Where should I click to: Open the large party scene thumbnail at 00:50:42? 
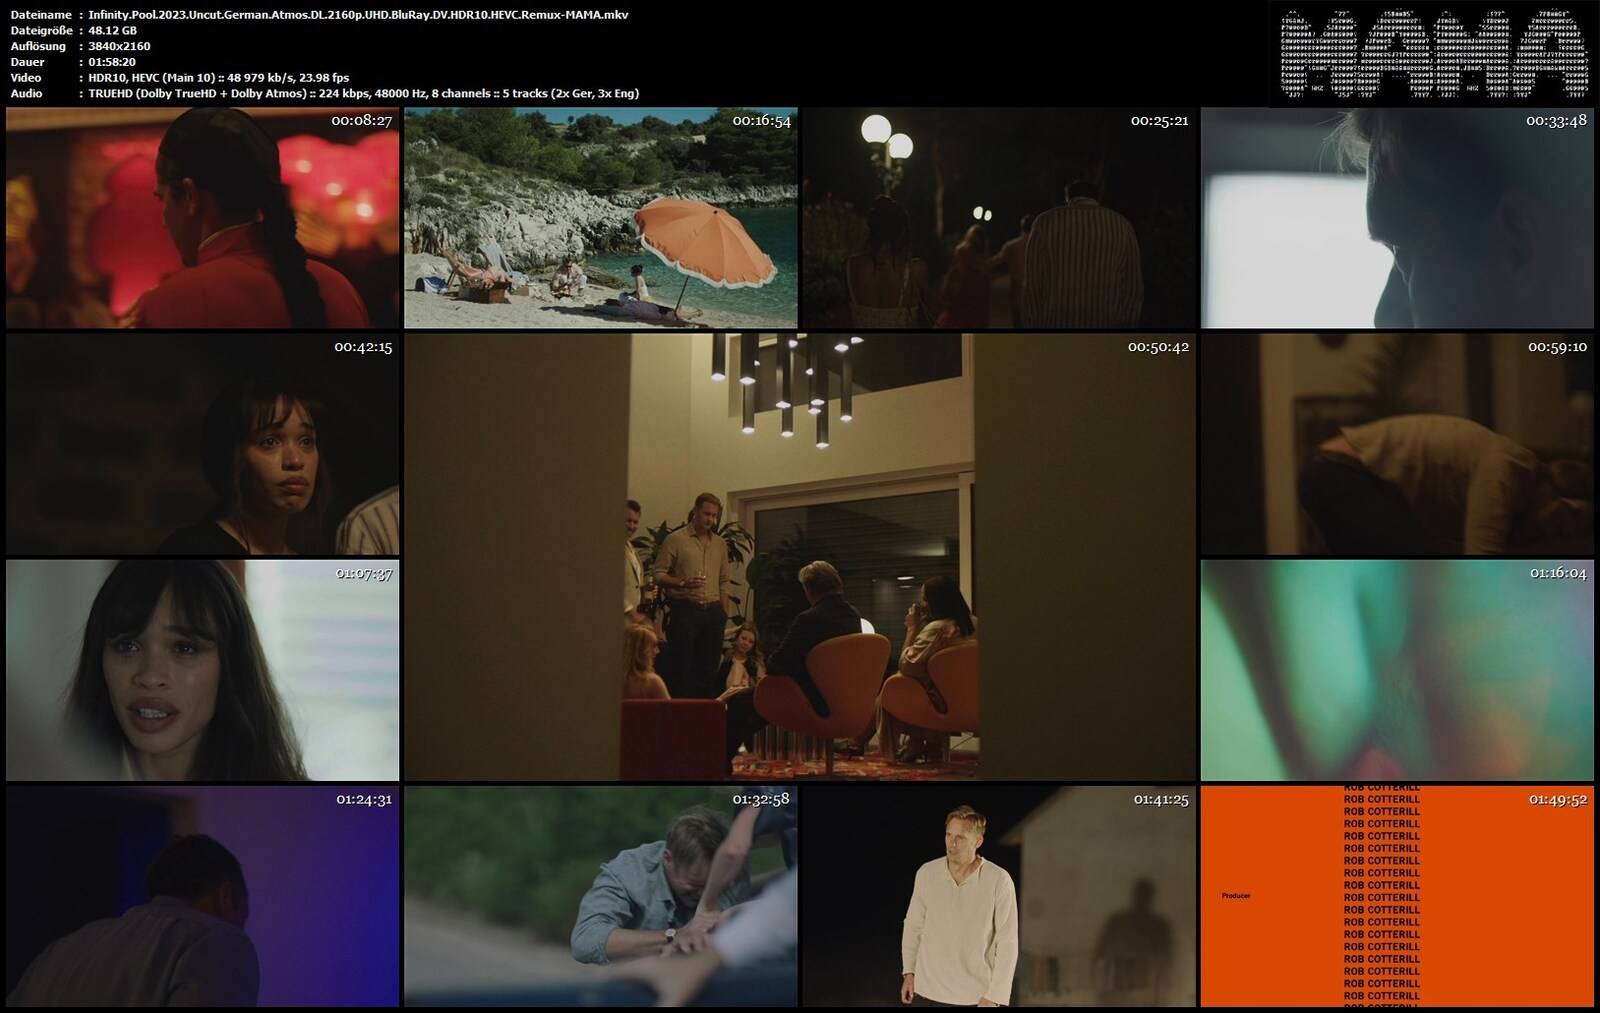pos(800,557)
